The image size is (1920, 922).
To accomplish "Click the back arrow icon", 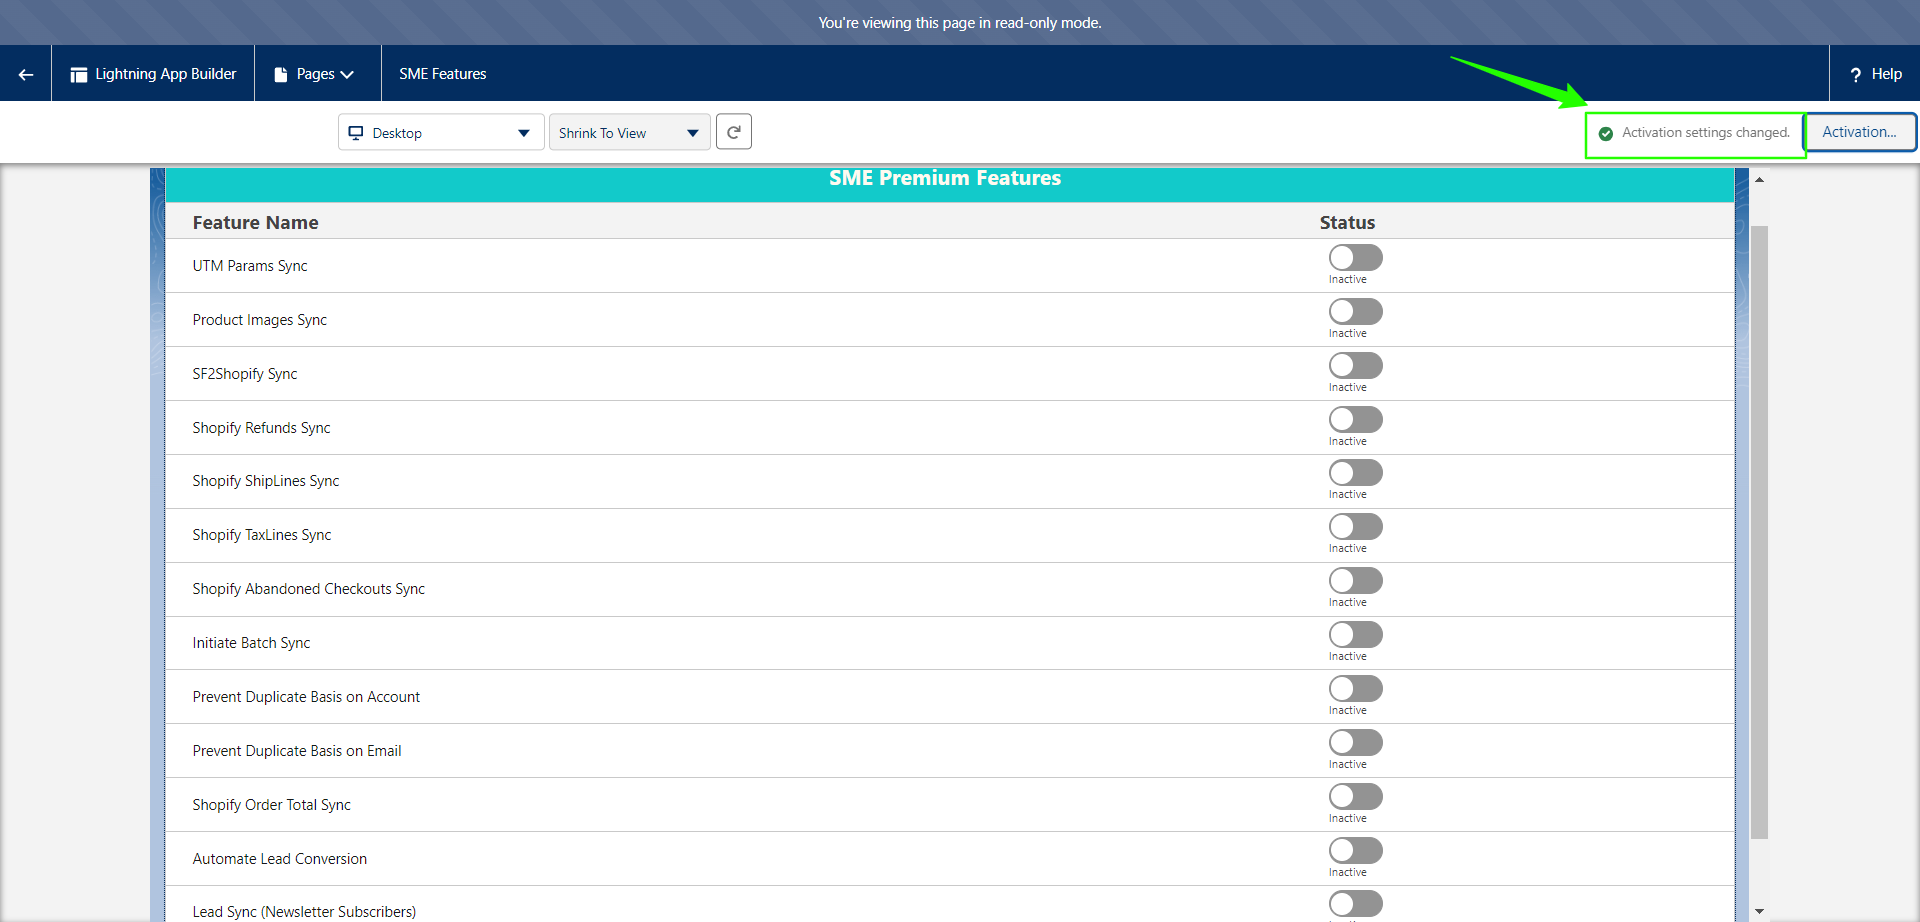I will point(26,74).
